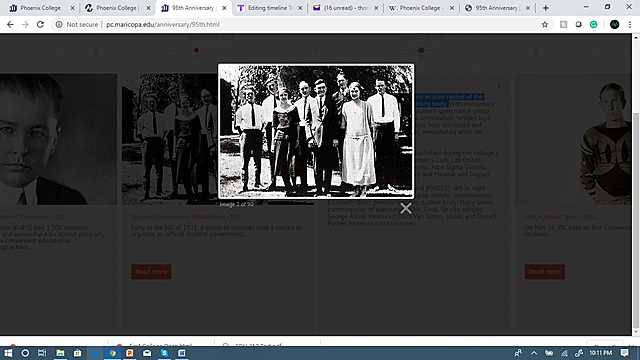Viewport: 640px width, 360px height.
Task: Click the Chrome icon in the taskbar
Action: [x=113, y=353]
